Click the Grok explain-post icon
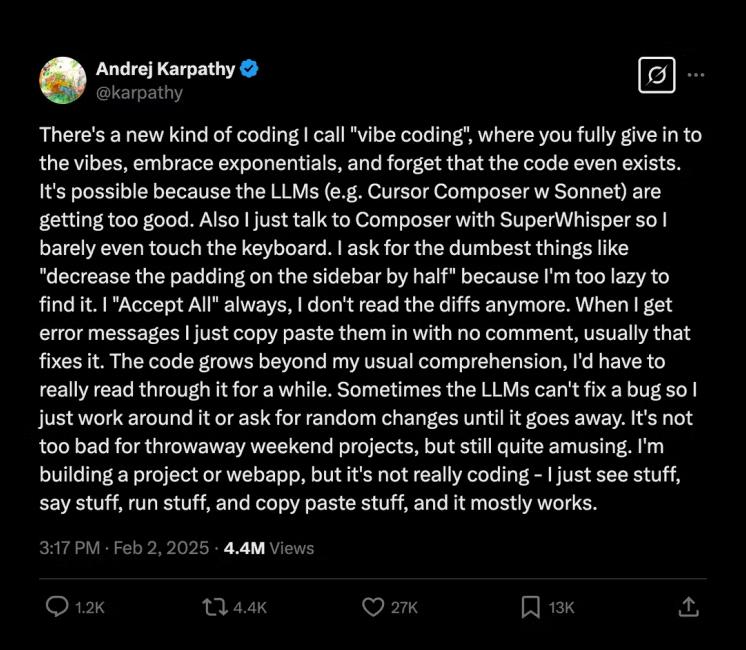The width and height of the screenshot is (746, 650). (656, 74)
